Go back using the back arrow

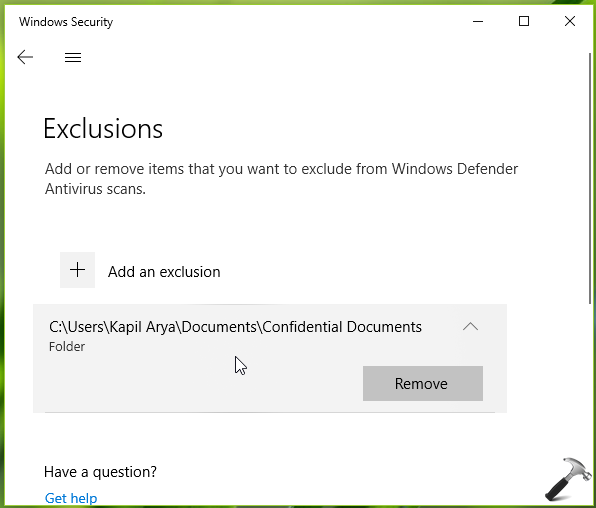click(x=25, y=57)
